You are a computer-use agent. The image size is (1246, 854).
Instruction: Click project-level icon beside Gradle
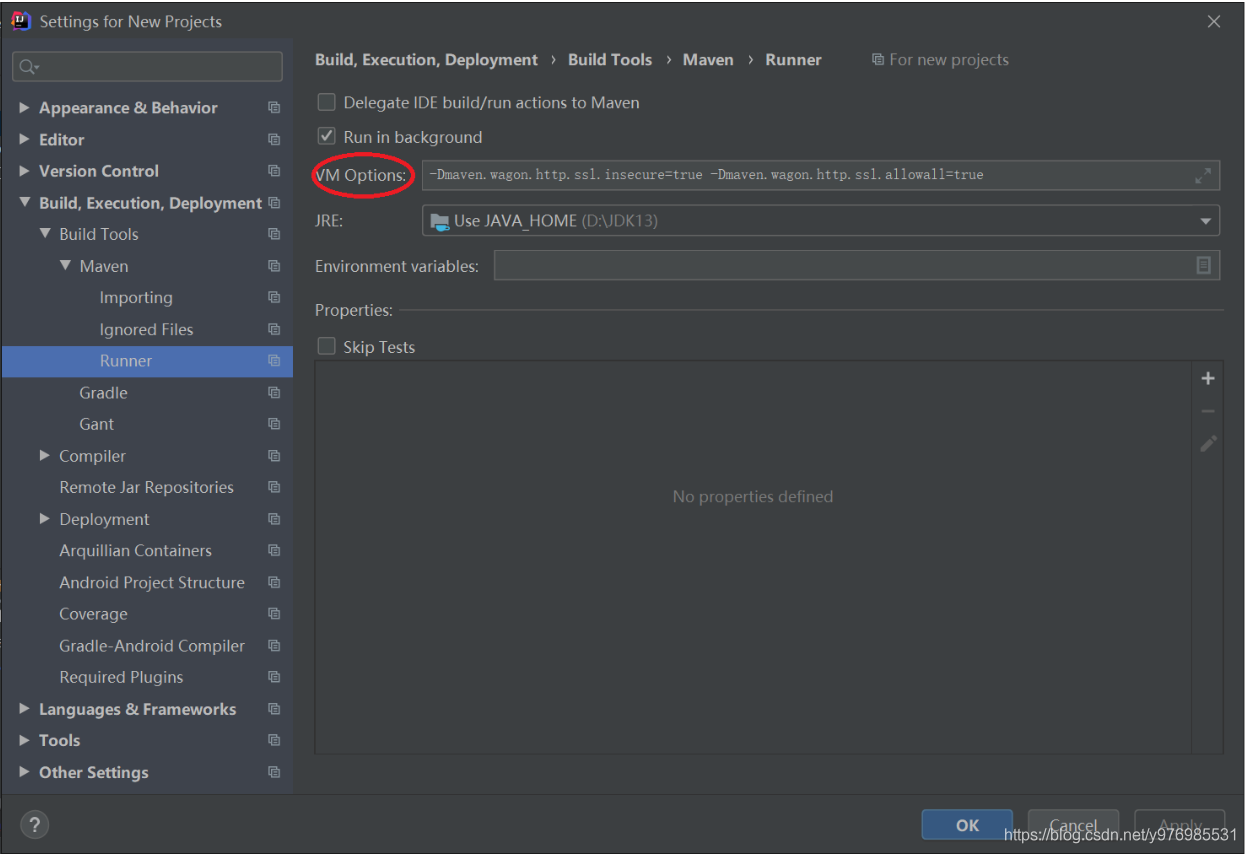click(x=274, y=393)
